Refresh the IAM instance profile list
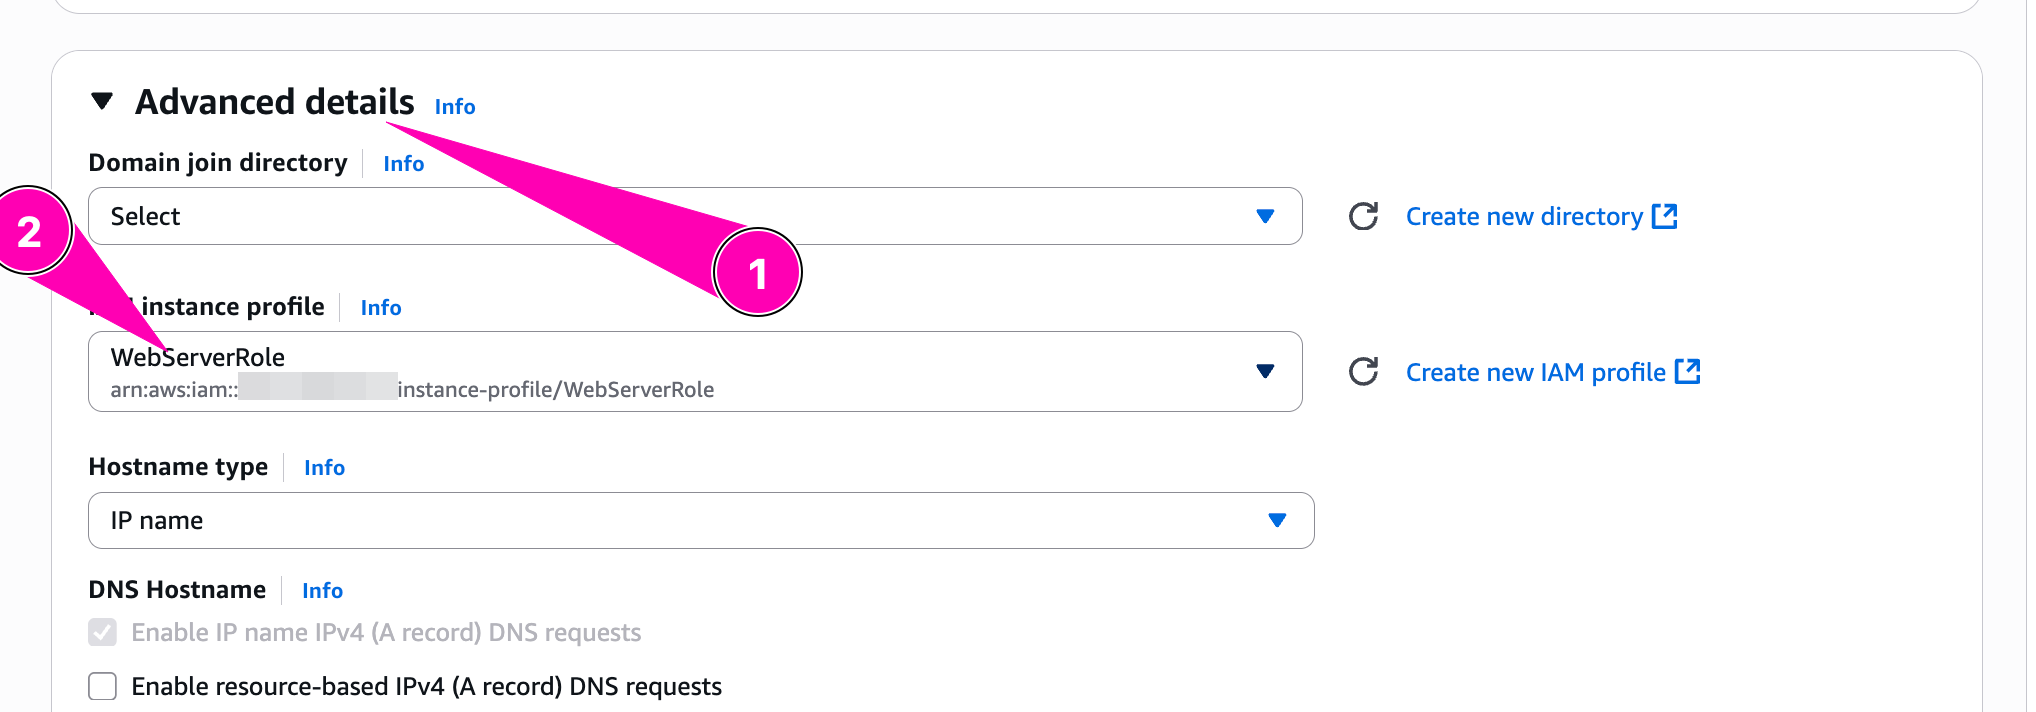Screen dimensions: 2036x712 point(1363,372)
